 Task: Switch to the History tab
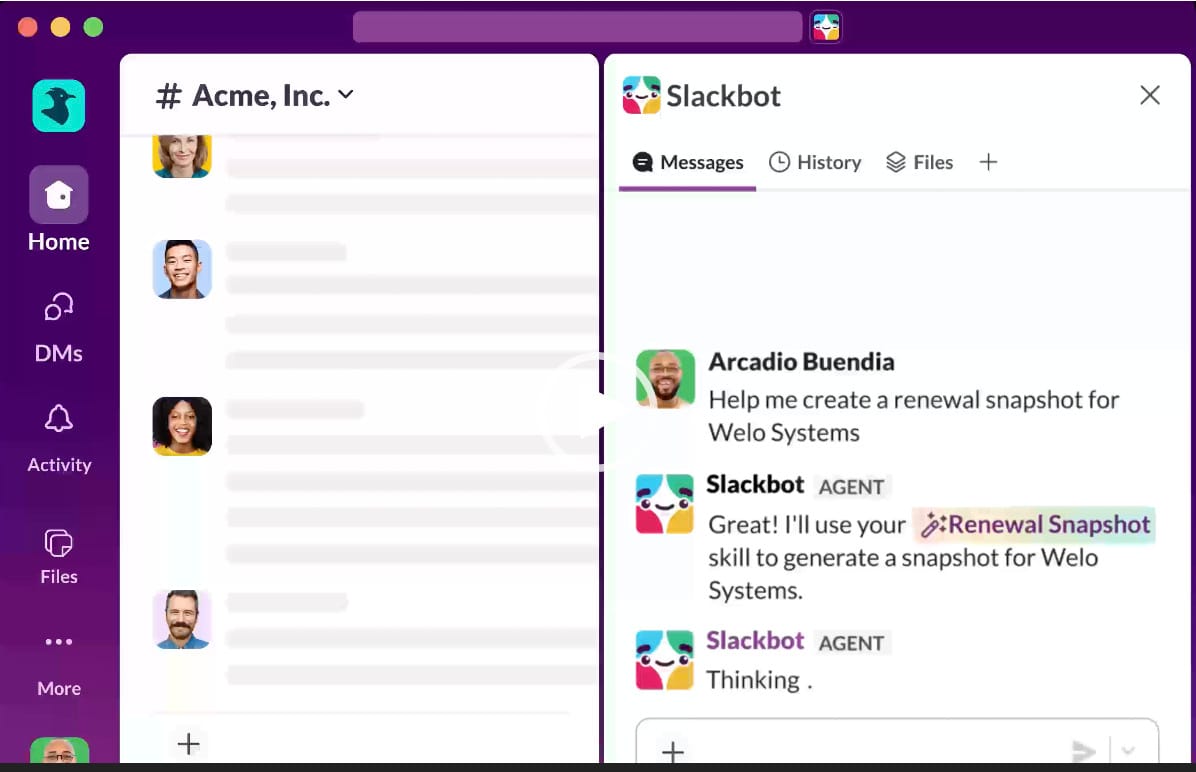pyautogui.click(x=814, y=162)
